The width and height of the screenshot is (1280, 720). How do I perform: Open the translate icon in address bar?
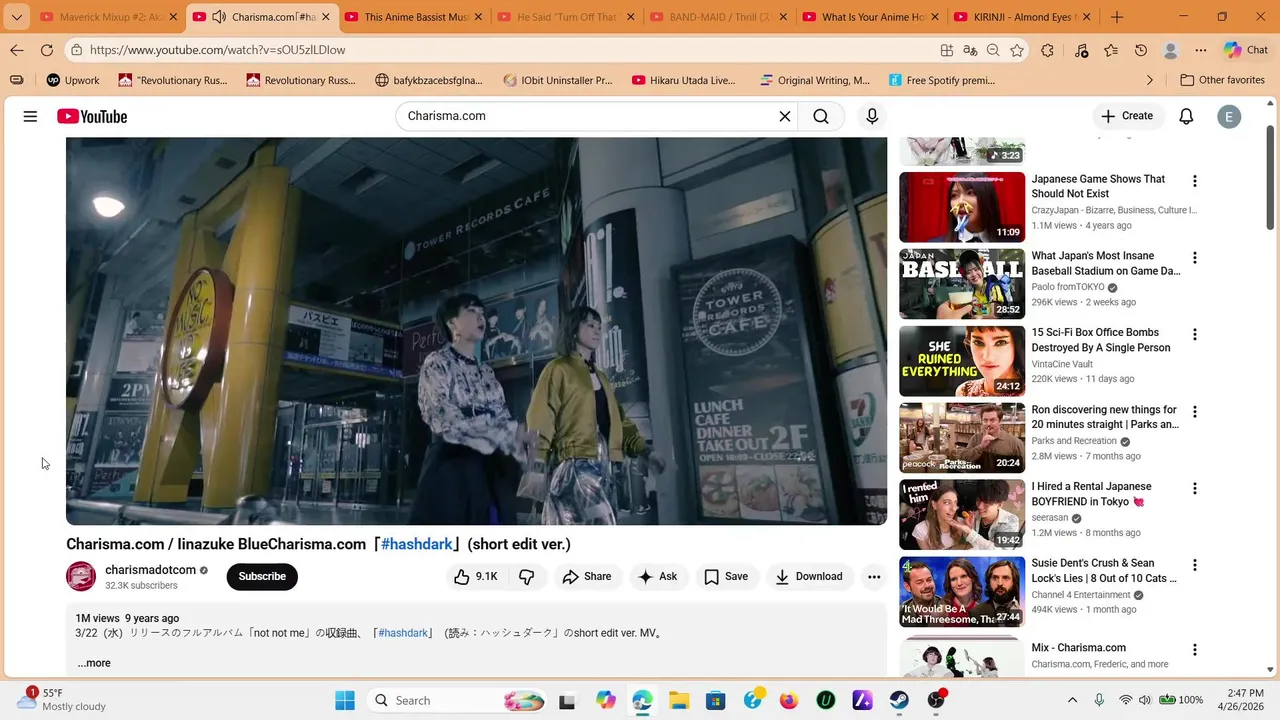[970, 50]
